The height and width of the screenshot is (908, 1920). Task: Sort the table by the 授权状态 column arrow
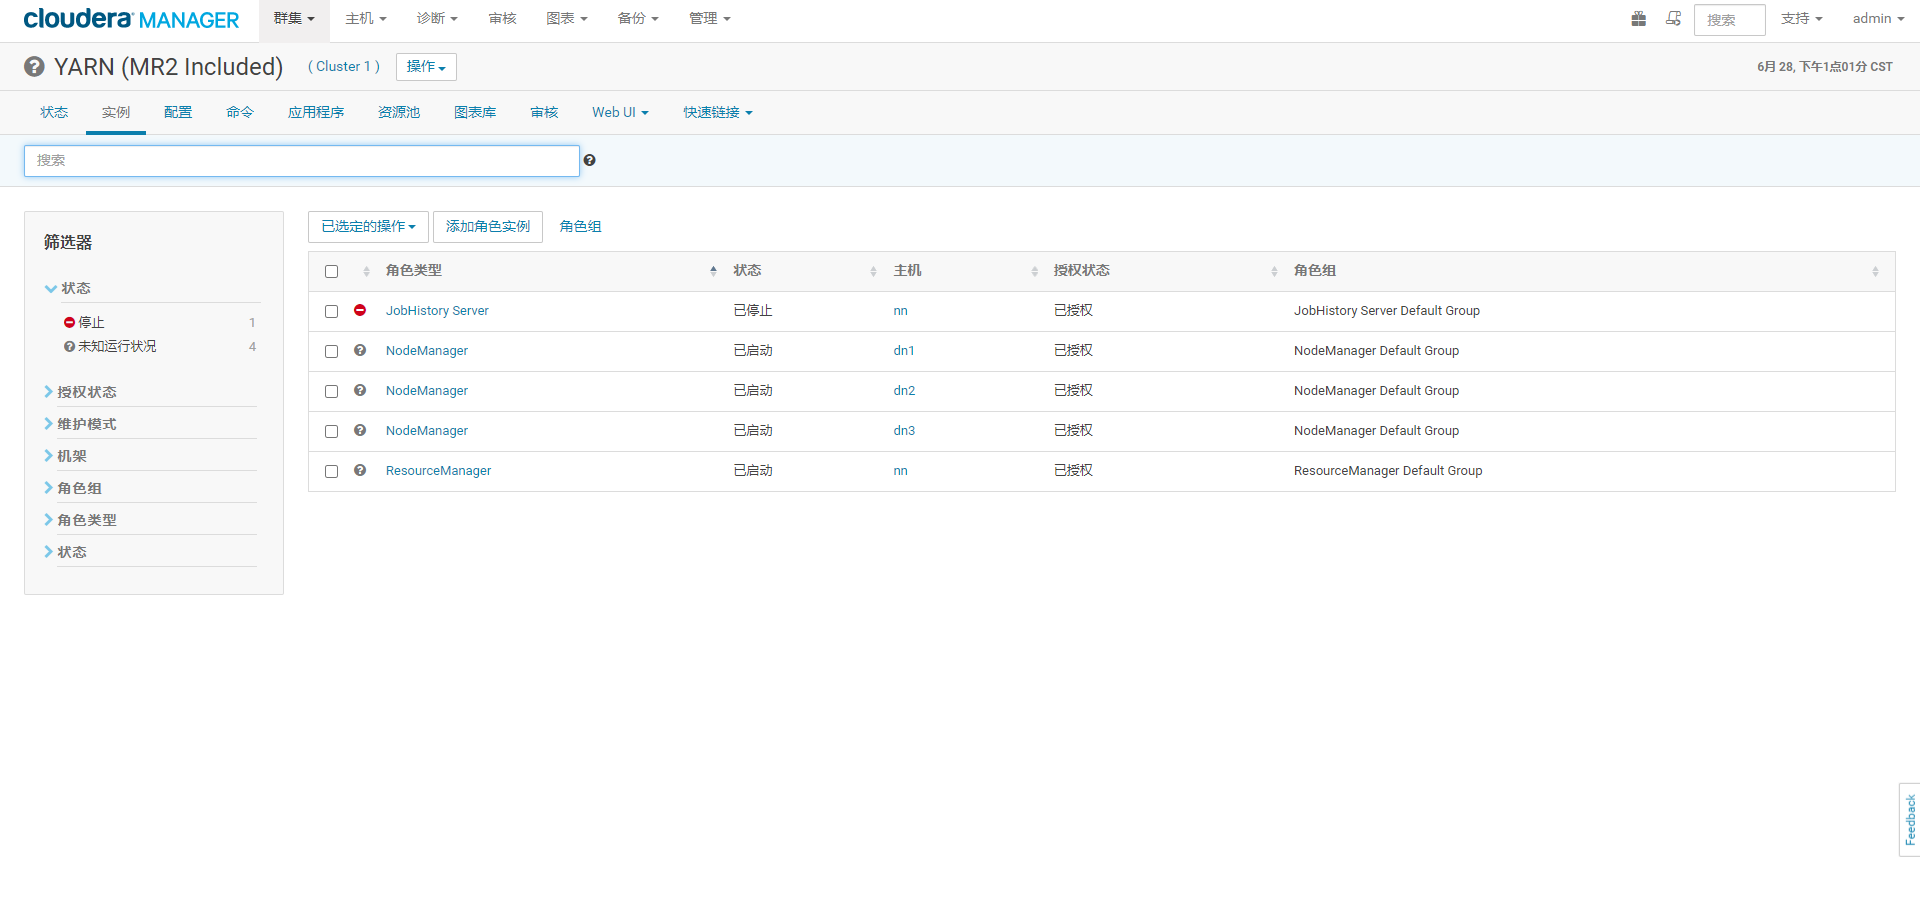(x=1274, y=271)
